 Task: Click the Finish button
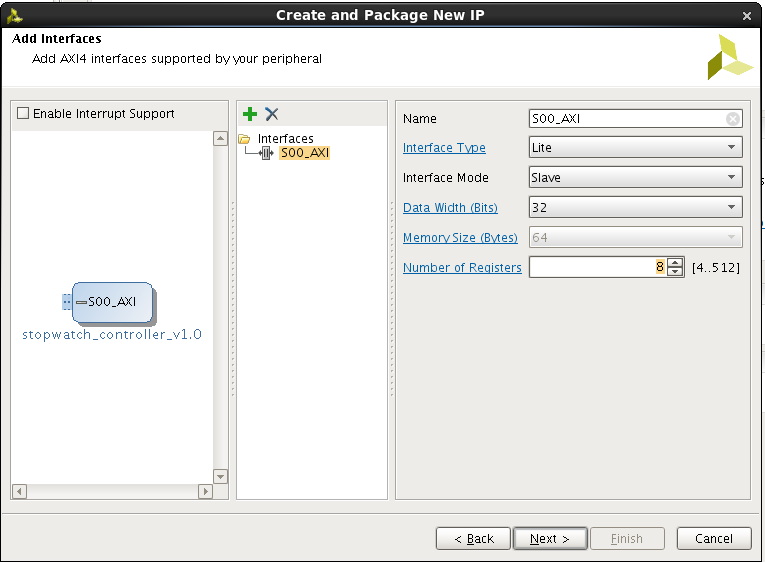(627, 539)
